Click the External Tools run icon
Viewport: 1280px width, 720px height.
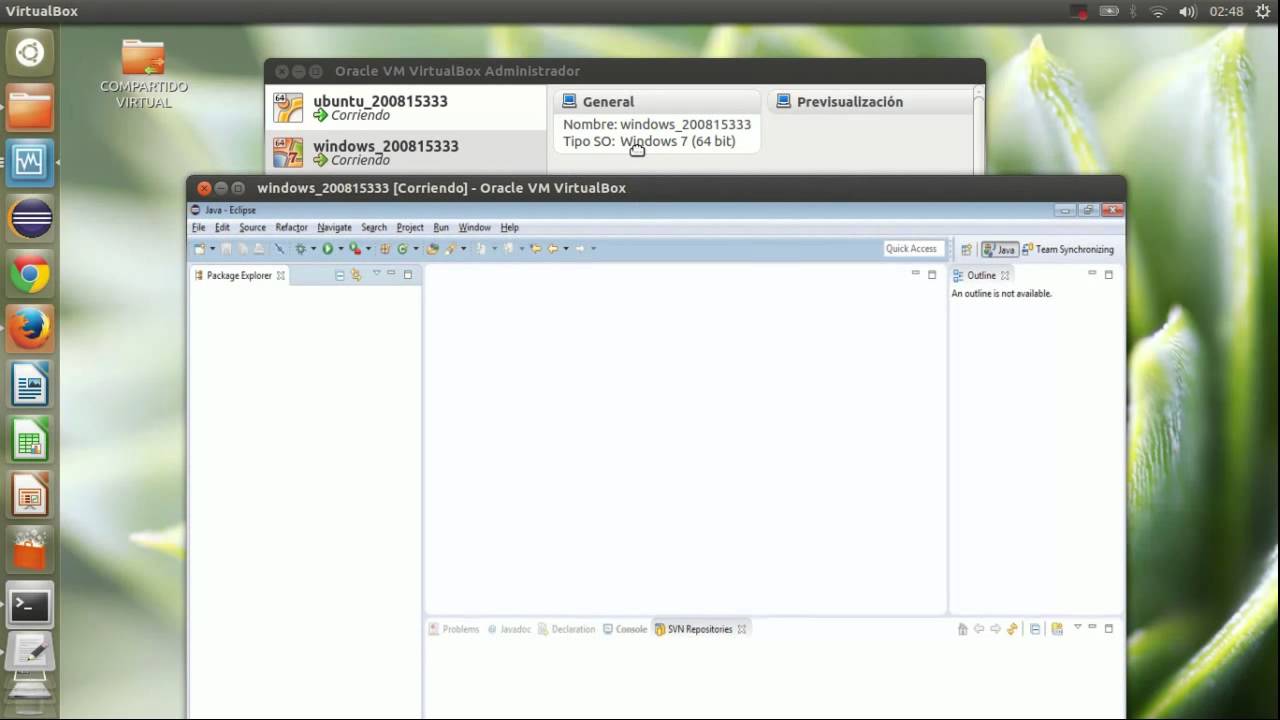[355, 249]
